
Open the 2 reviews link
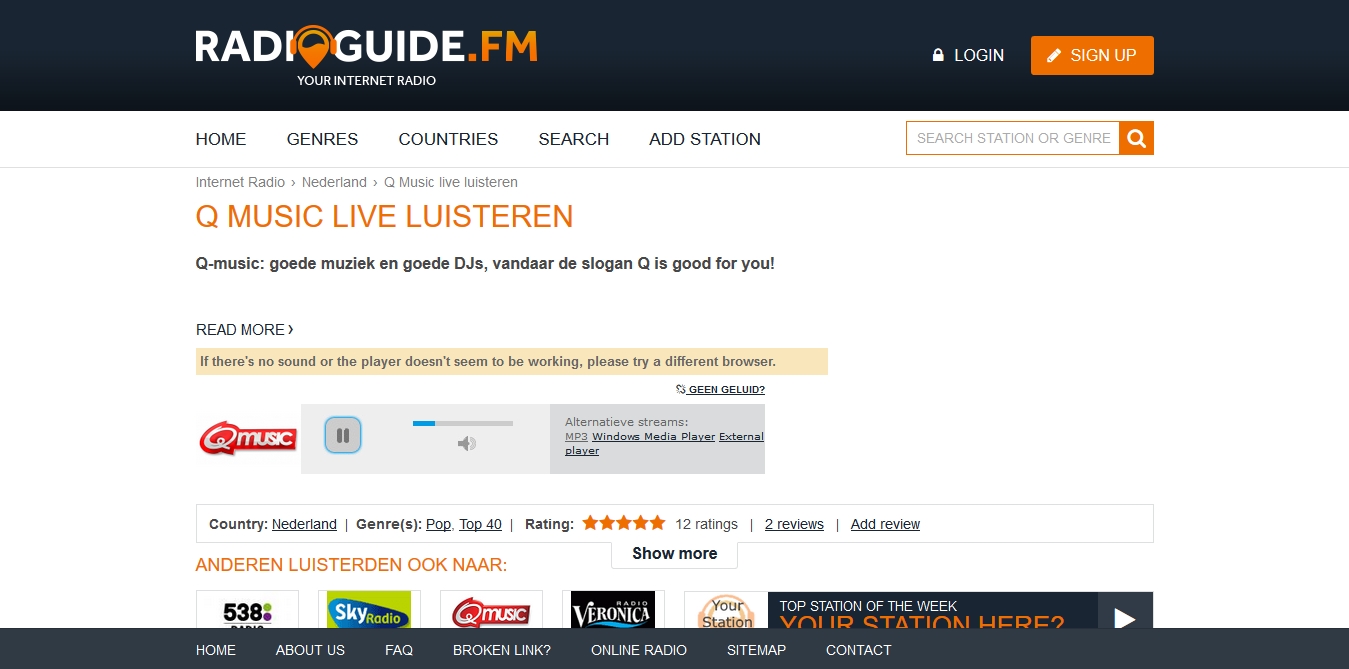pos(794,524)
